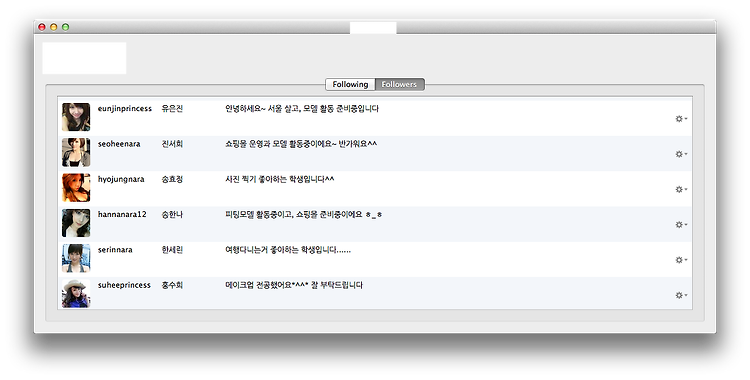Click the Korean name beside hannanara12

(x=172, y=214)
